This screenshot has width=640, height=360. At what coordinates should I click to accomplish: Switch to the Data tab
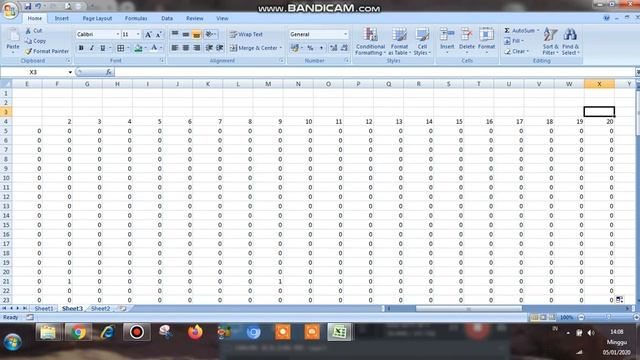(x=167, y=18)
